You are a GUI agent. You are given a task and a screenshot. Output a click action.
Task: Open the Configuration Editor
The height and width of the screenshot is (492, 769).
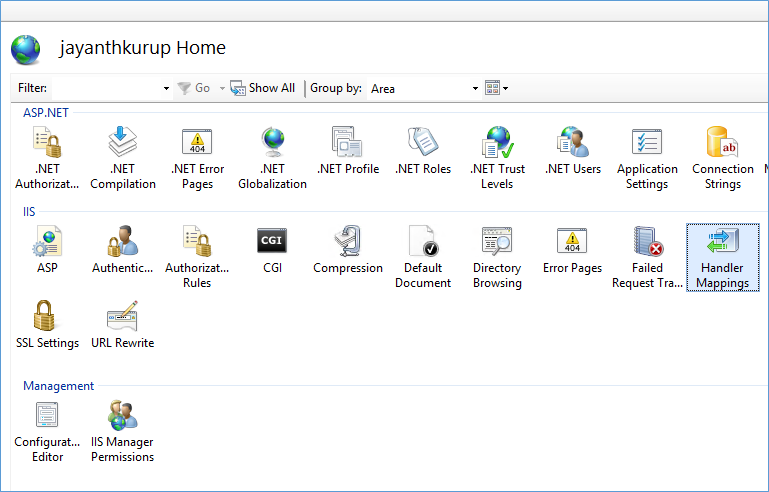coord(47,431)
